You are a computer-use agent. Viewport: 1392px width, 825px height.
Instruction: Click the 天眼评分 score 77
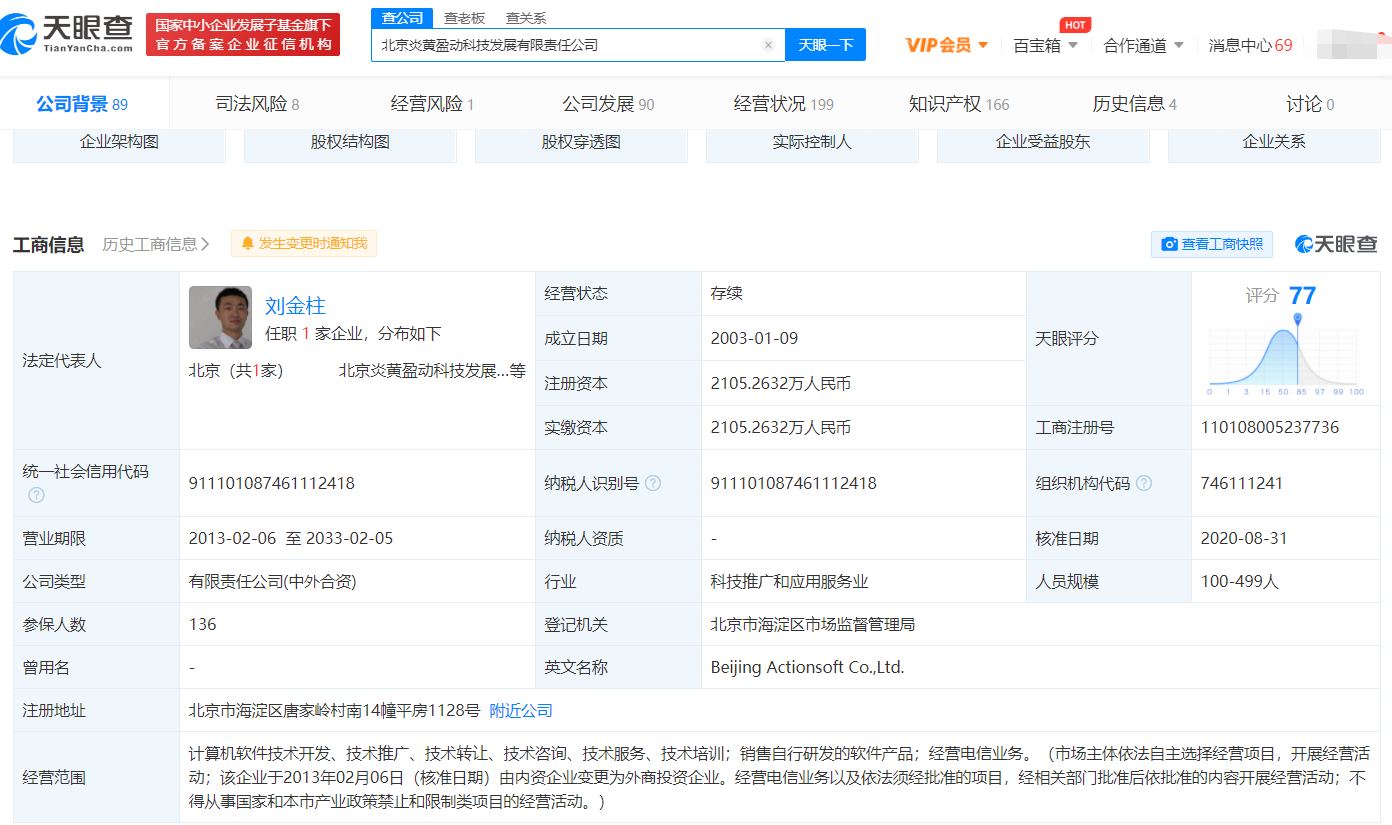point(1302,295)
